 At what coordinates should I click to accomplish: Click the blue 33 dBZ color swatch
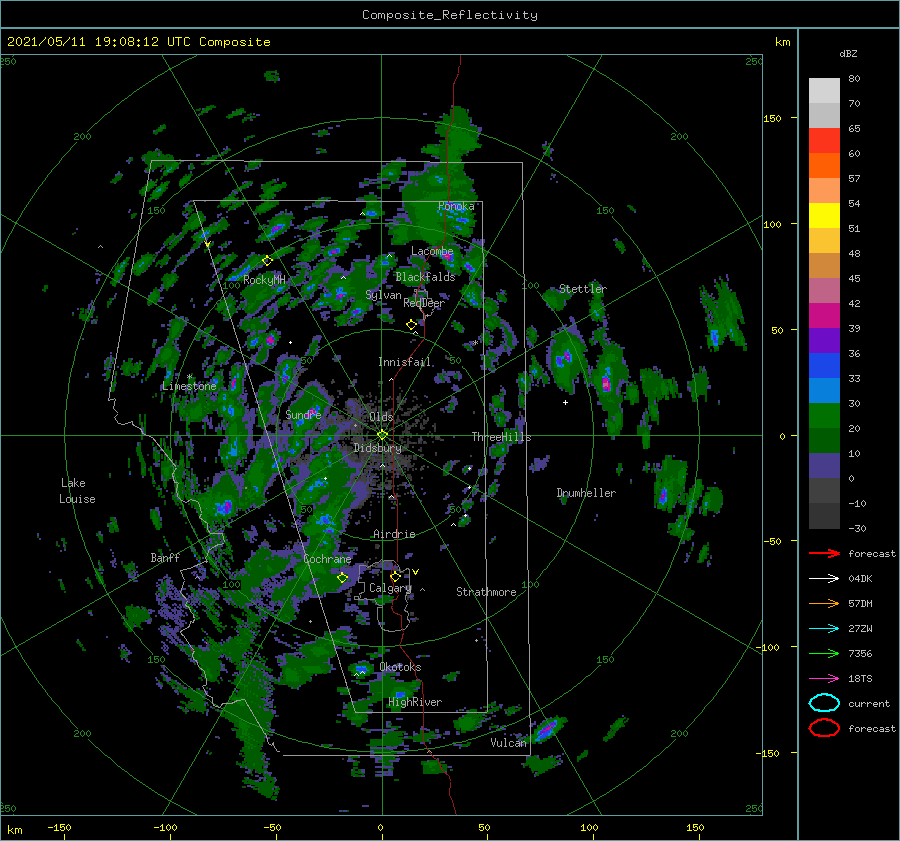[x=824, y=366]
